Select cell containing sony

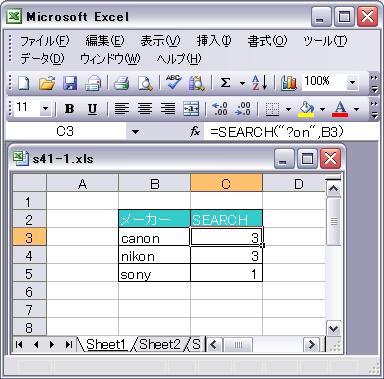pyautogui.click(x=154, y=273)
